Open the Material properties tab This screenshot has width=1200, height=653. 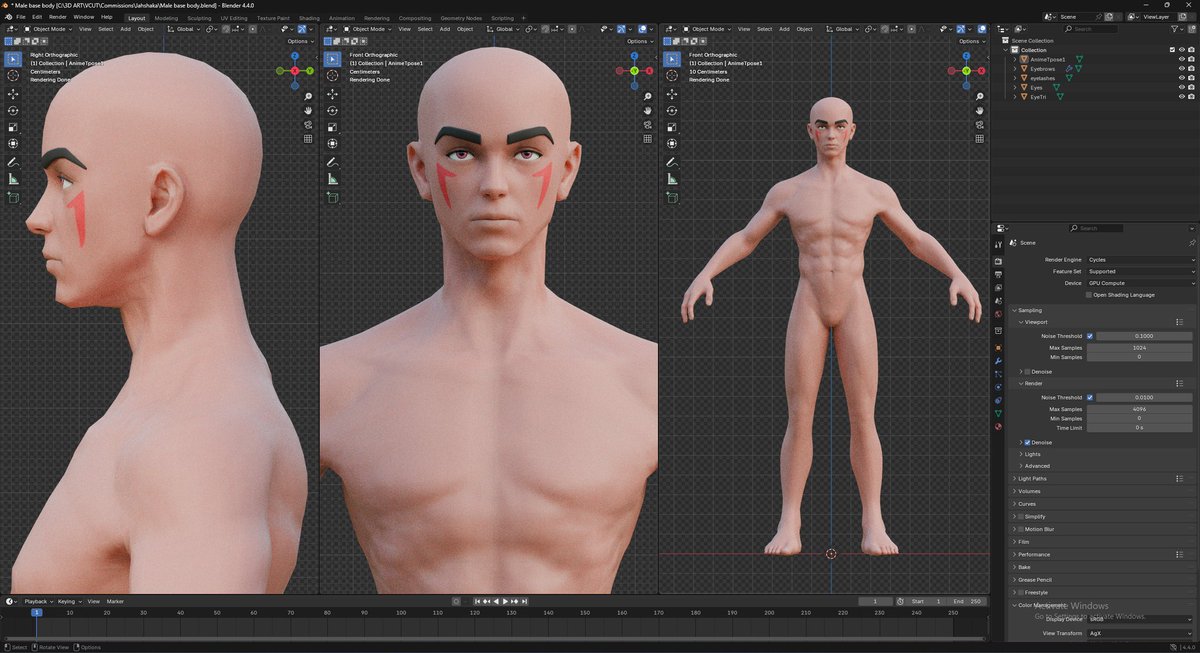pyautogui.click(x=998, y=426)
